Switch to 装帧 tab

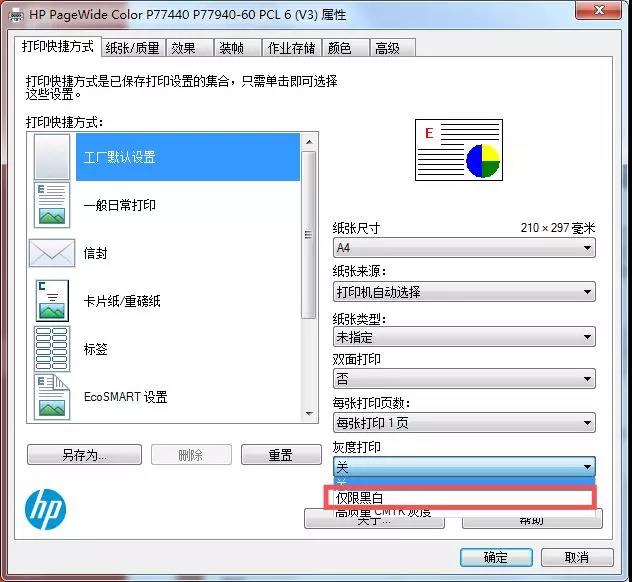(x=237, y=48)
